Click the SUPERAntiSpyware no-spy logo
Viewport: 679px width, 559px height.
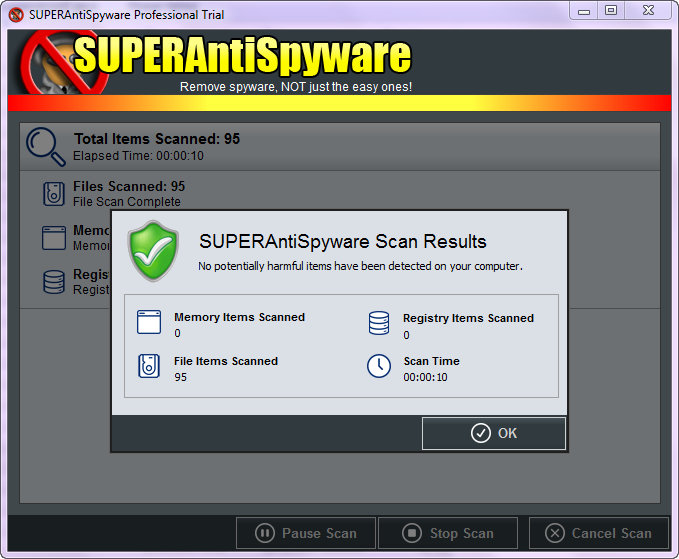tap(64, 62)
